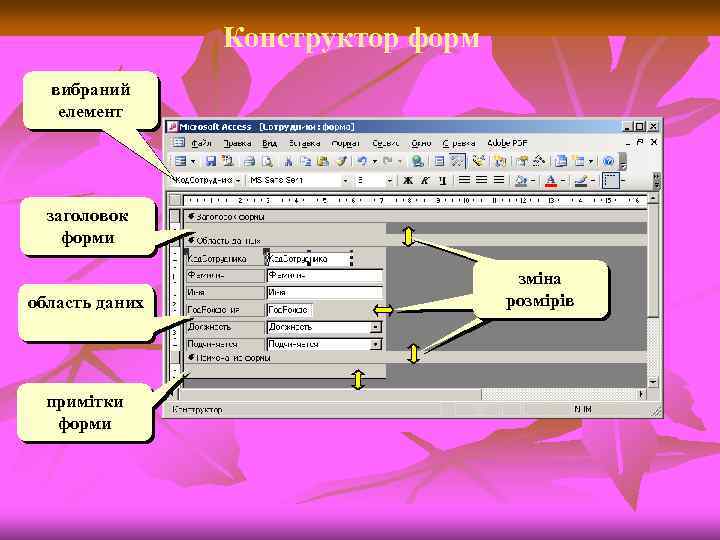Click the form selector box by ruler

(174, 200)
